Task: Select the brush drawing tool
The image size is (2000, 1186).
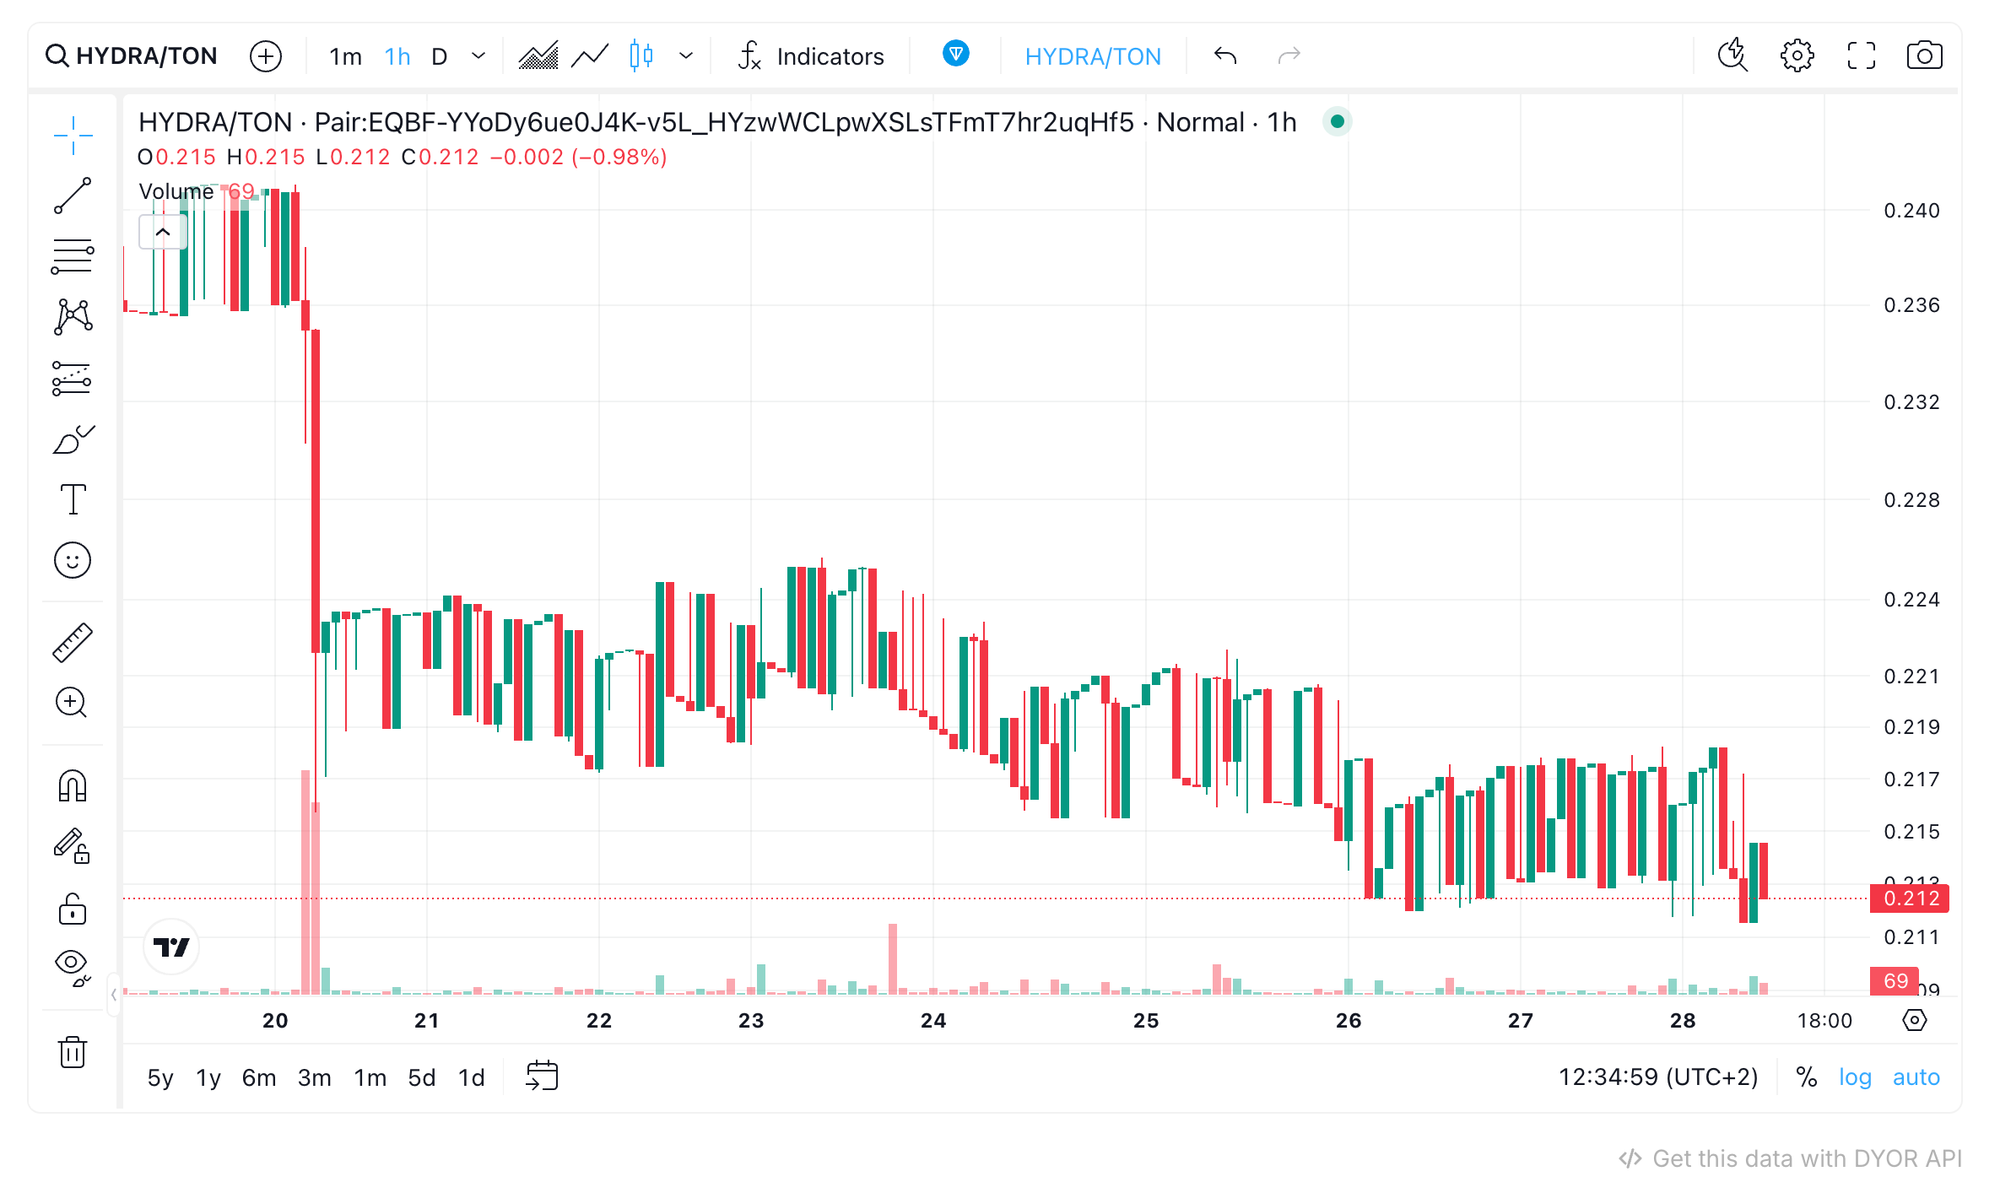Action: (73, 439)
